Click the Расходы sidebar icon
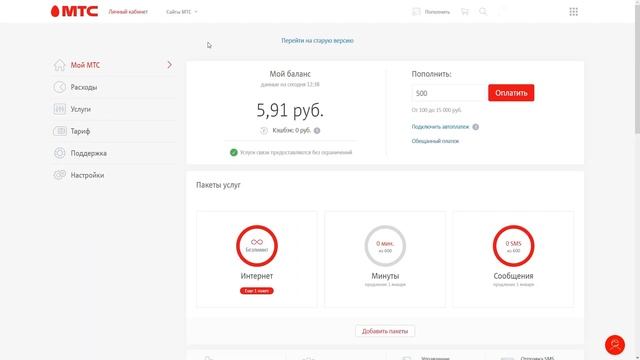This screenshot has height=360, width=640. tap(60, 87)
